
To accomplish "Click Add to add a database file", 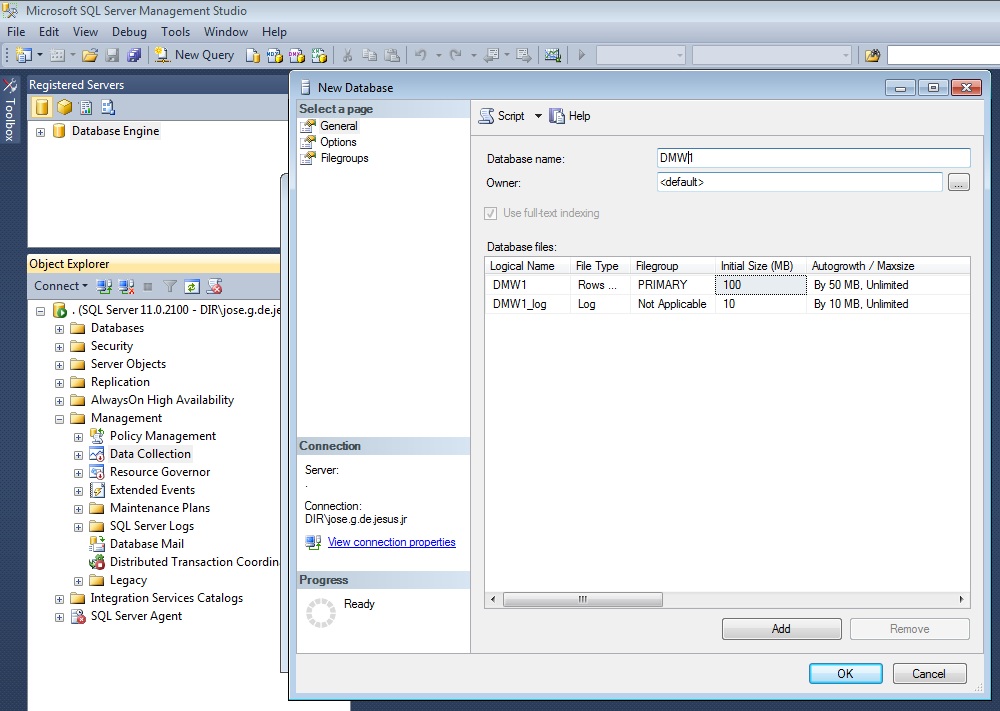I will pos(781,629).
